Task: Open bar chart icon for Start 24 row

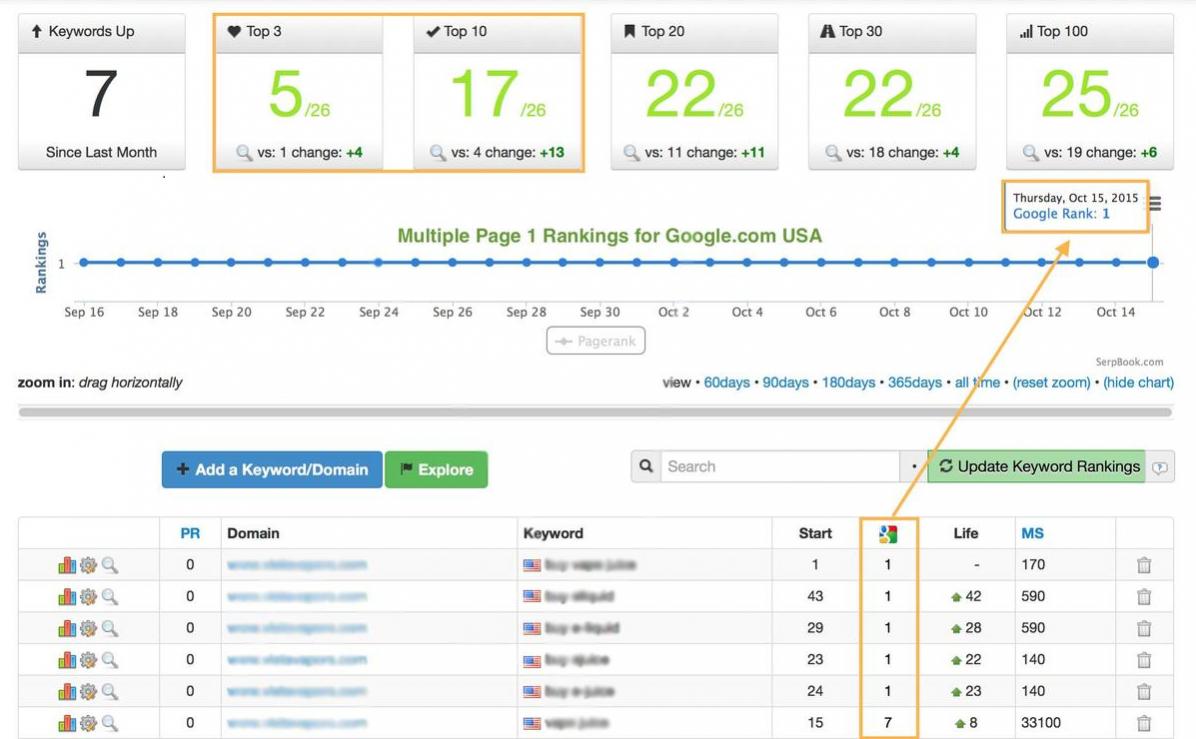Action: coord(67,692)
